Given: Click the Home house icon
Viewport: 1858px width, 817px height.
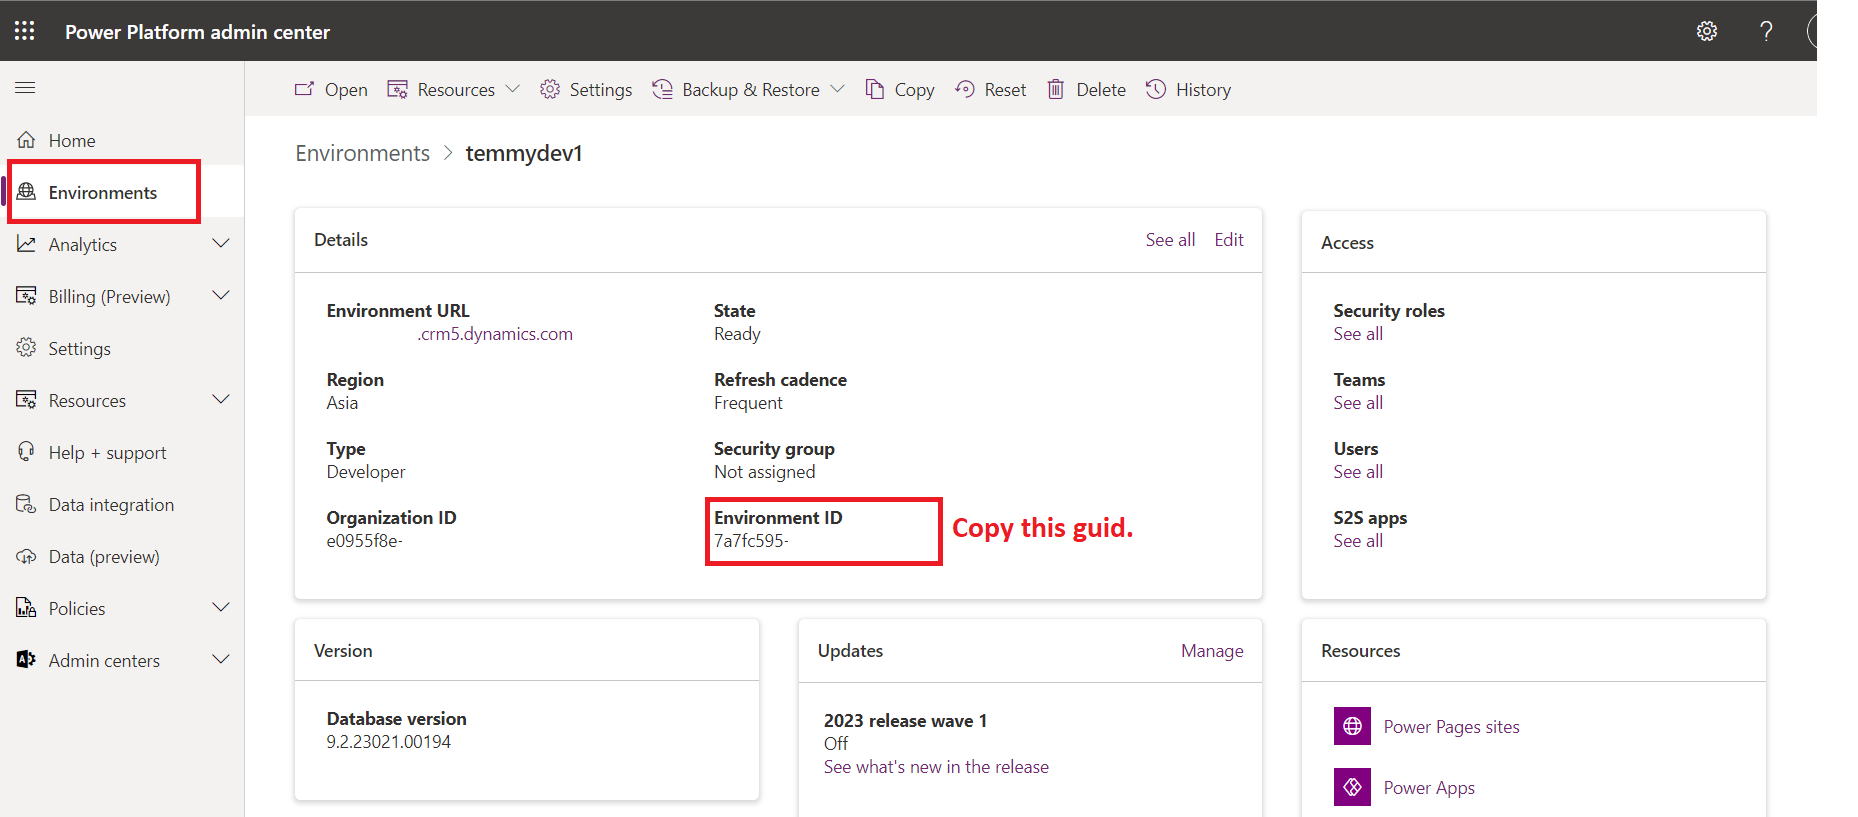Looking at the screenshot, I should pos(26,140).
